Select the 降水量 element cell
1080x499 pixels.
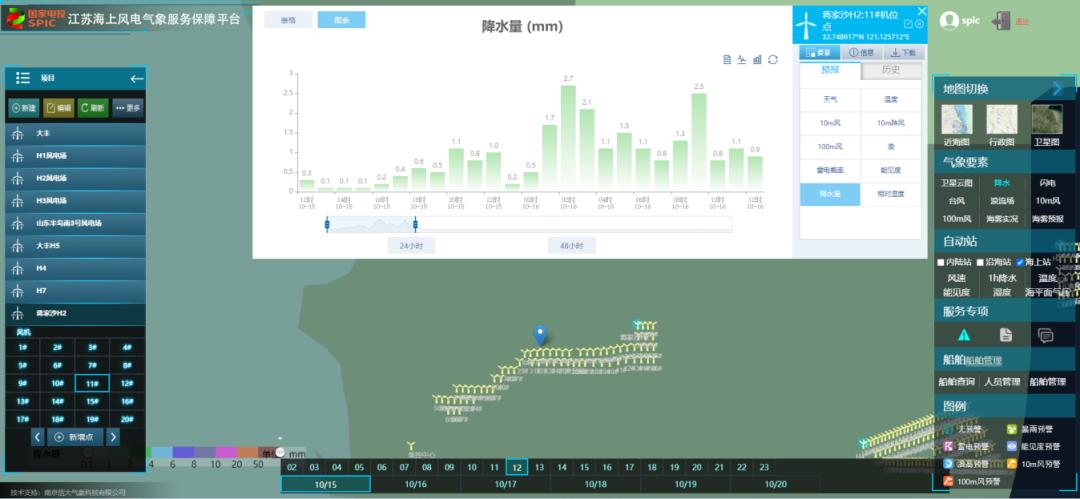point(830,194)
